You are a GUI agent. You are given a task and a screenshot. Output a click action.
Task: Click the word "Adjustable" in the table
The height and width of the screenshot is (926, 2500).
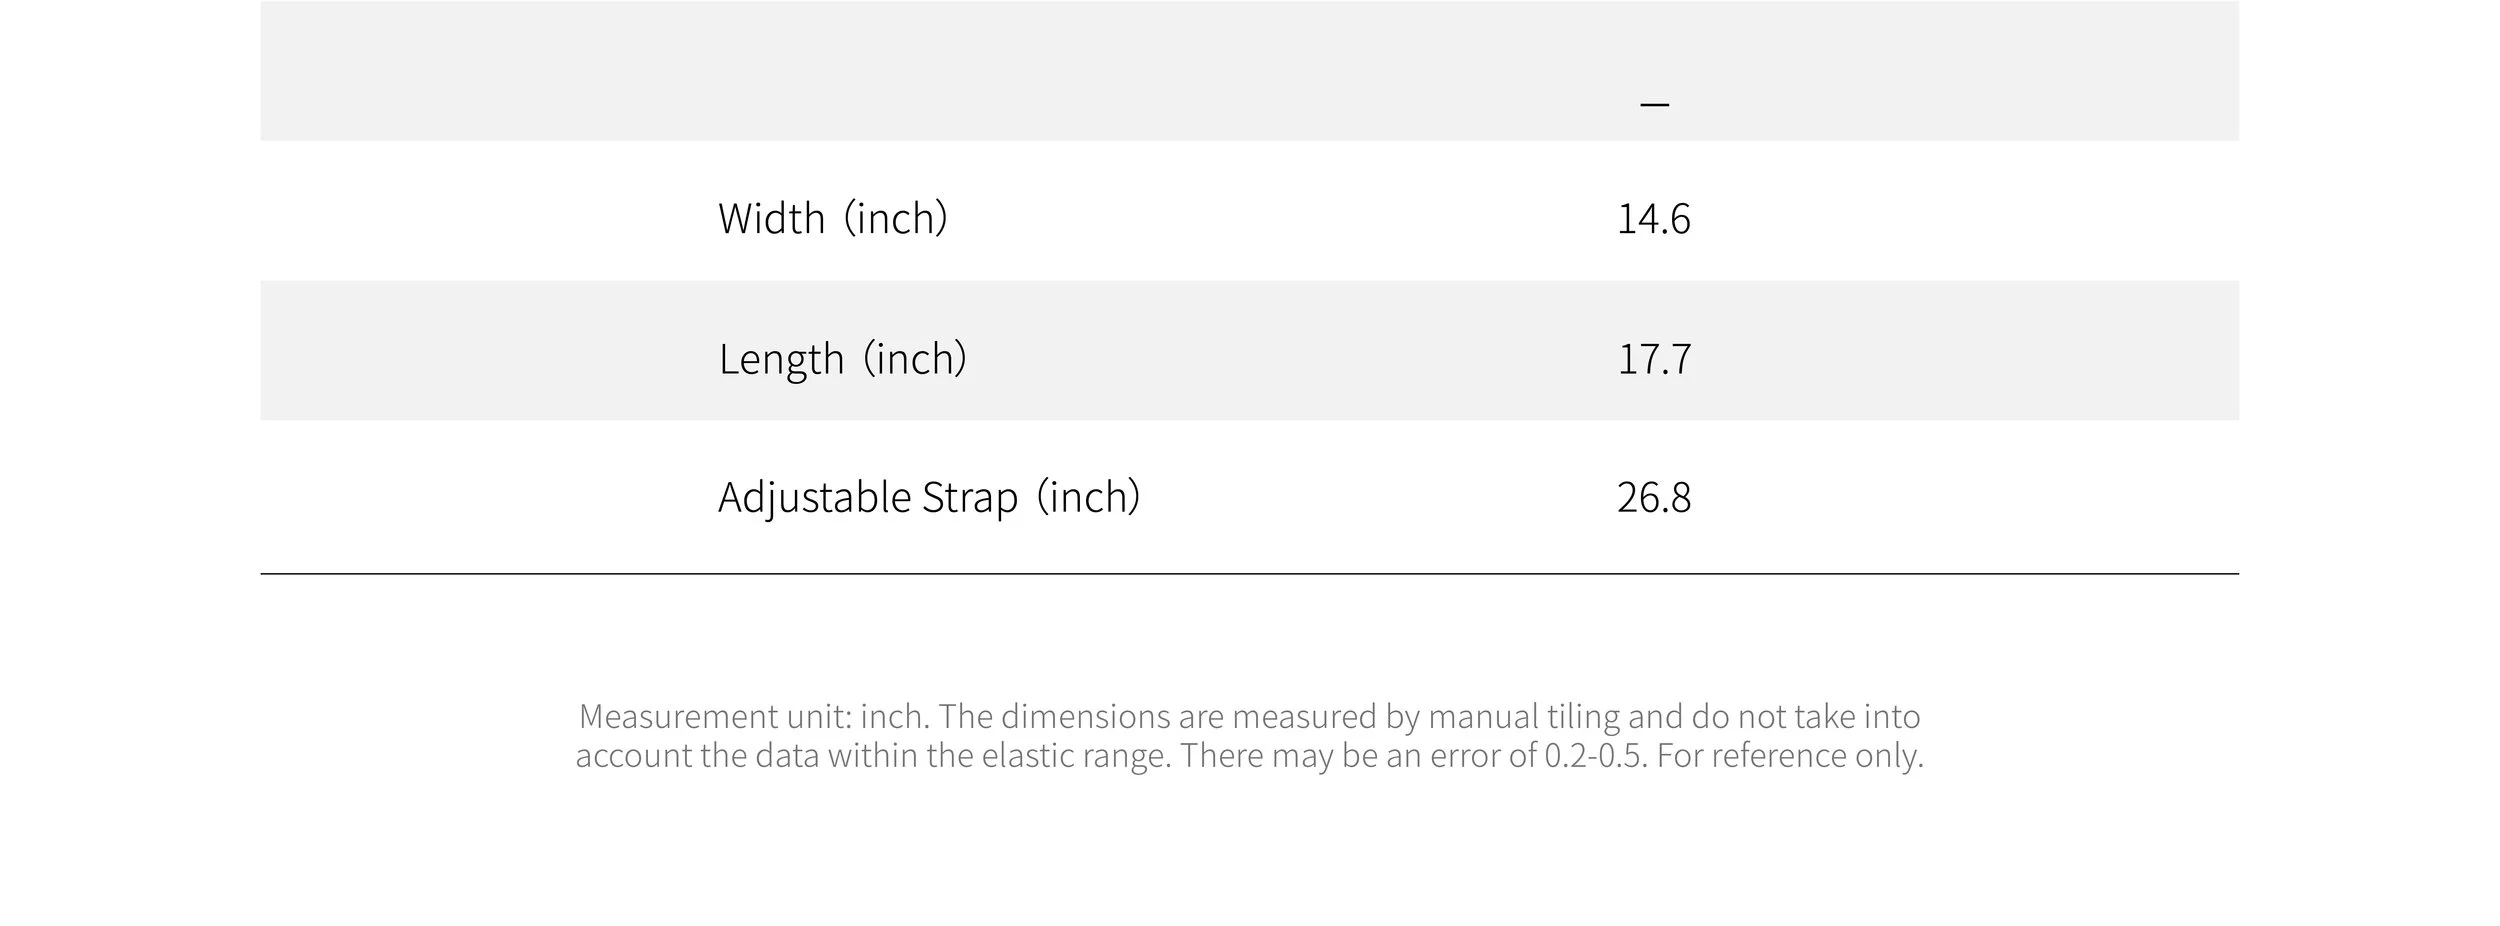815,498
